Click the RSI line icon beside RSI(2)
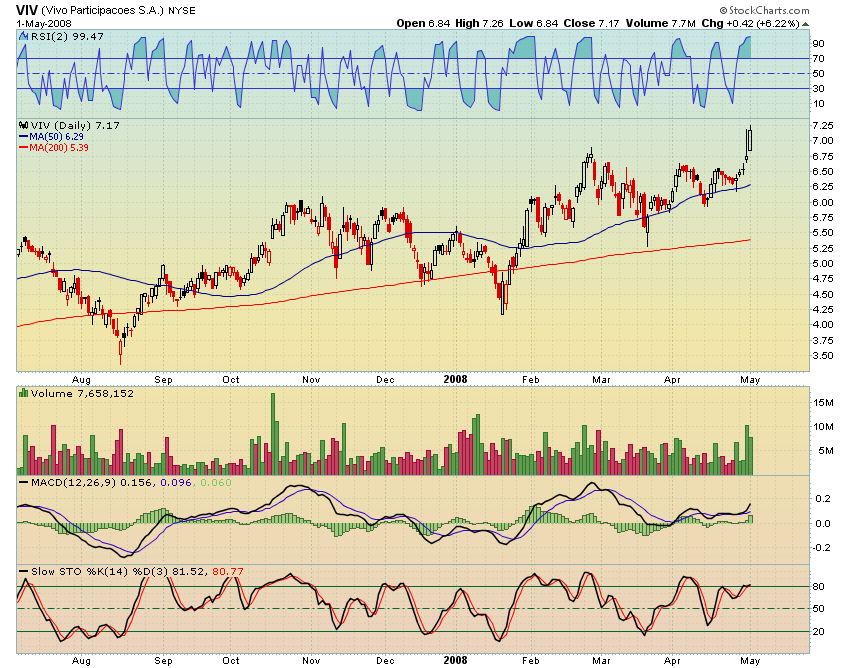This screenshot has width=850, height=668. click(x=23, y=36)
